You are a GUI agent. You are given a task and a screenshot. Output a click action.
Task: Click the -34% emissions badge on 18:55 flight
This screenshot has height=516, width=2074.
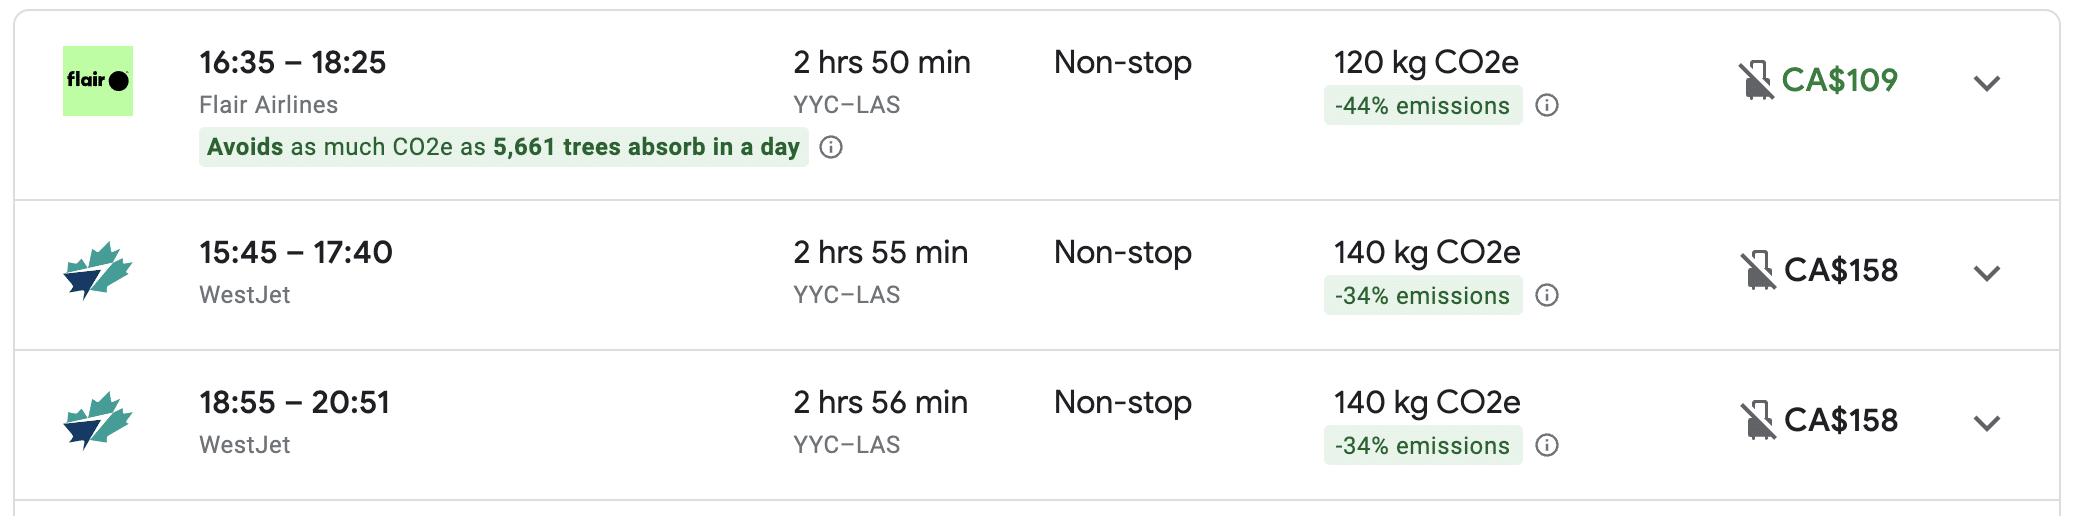[x=1422, y=446]
